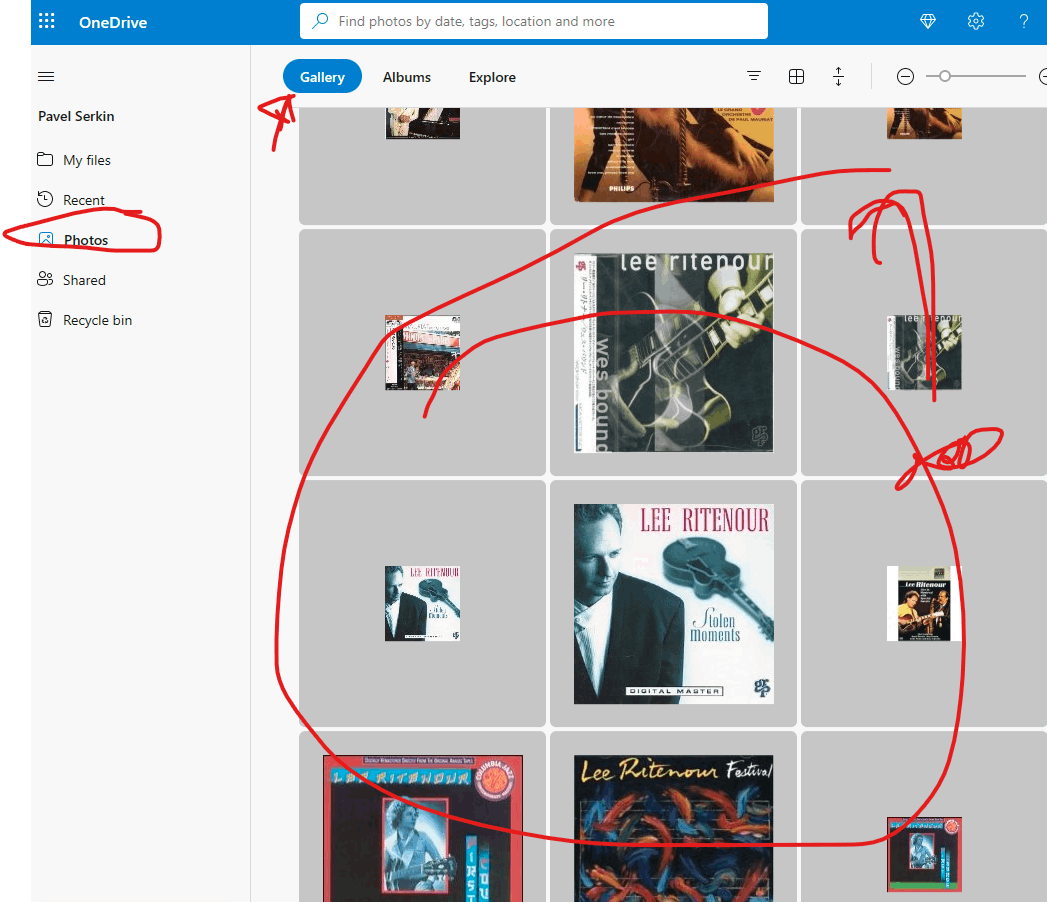Collapse the navigation pane

pyautogui.click(x=45, y=76)
